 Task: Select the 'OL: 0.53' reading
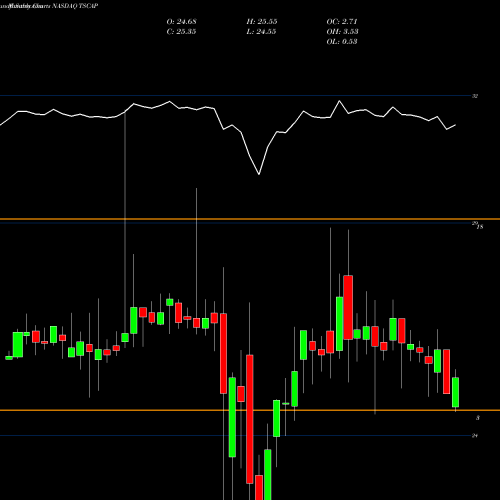[x=342, y=42]
